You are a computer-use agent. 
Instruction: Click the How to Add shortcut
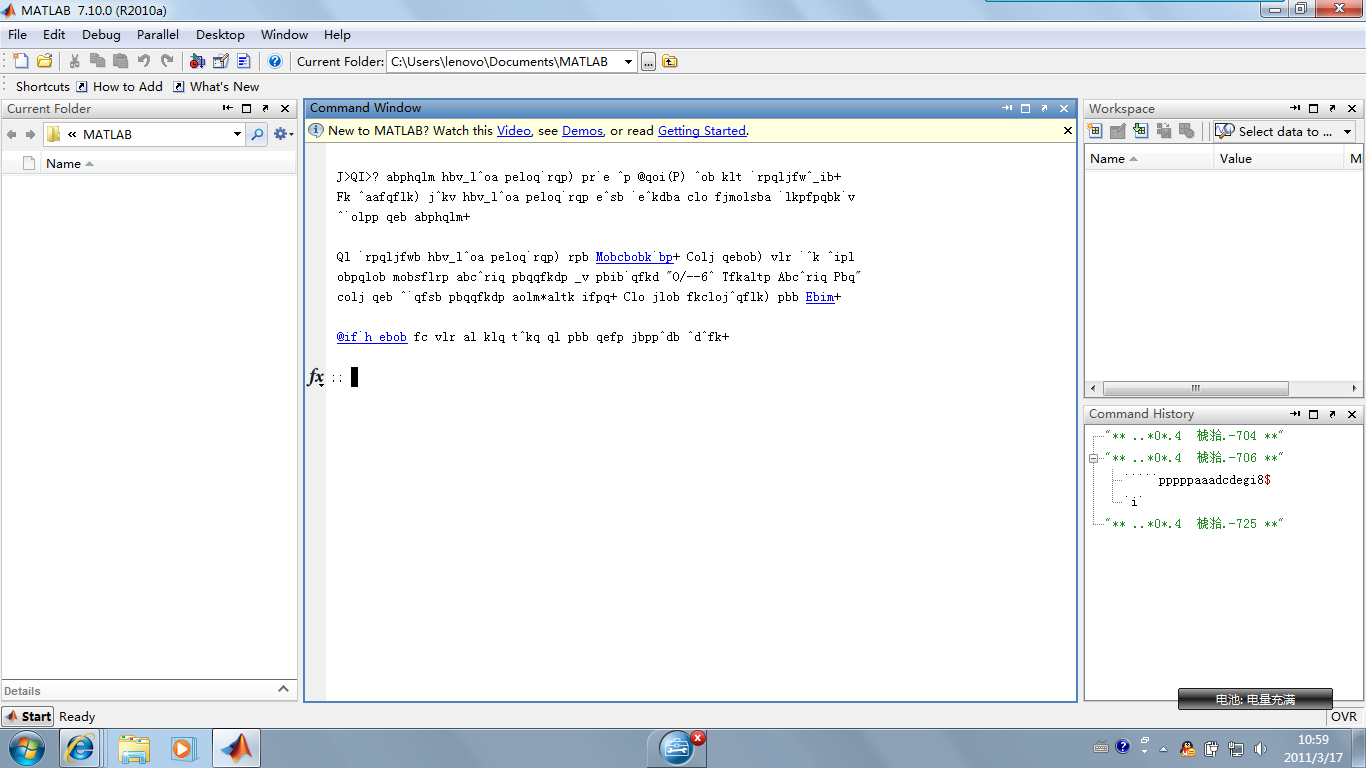(120, 87)
